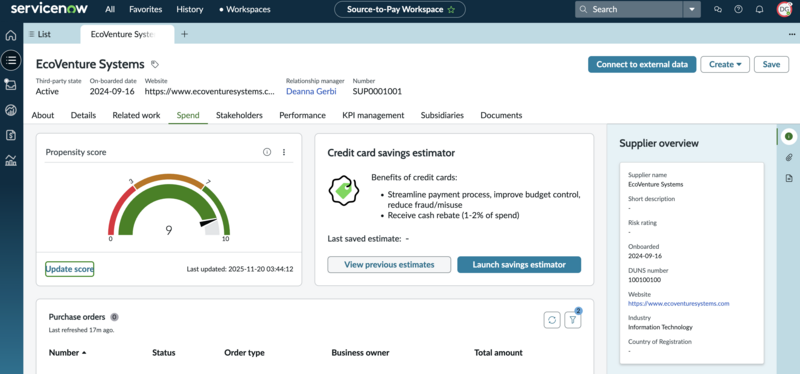Open the DG user avatar menu
This screenshot has height=374, width=800.
[x=784, y=9]
